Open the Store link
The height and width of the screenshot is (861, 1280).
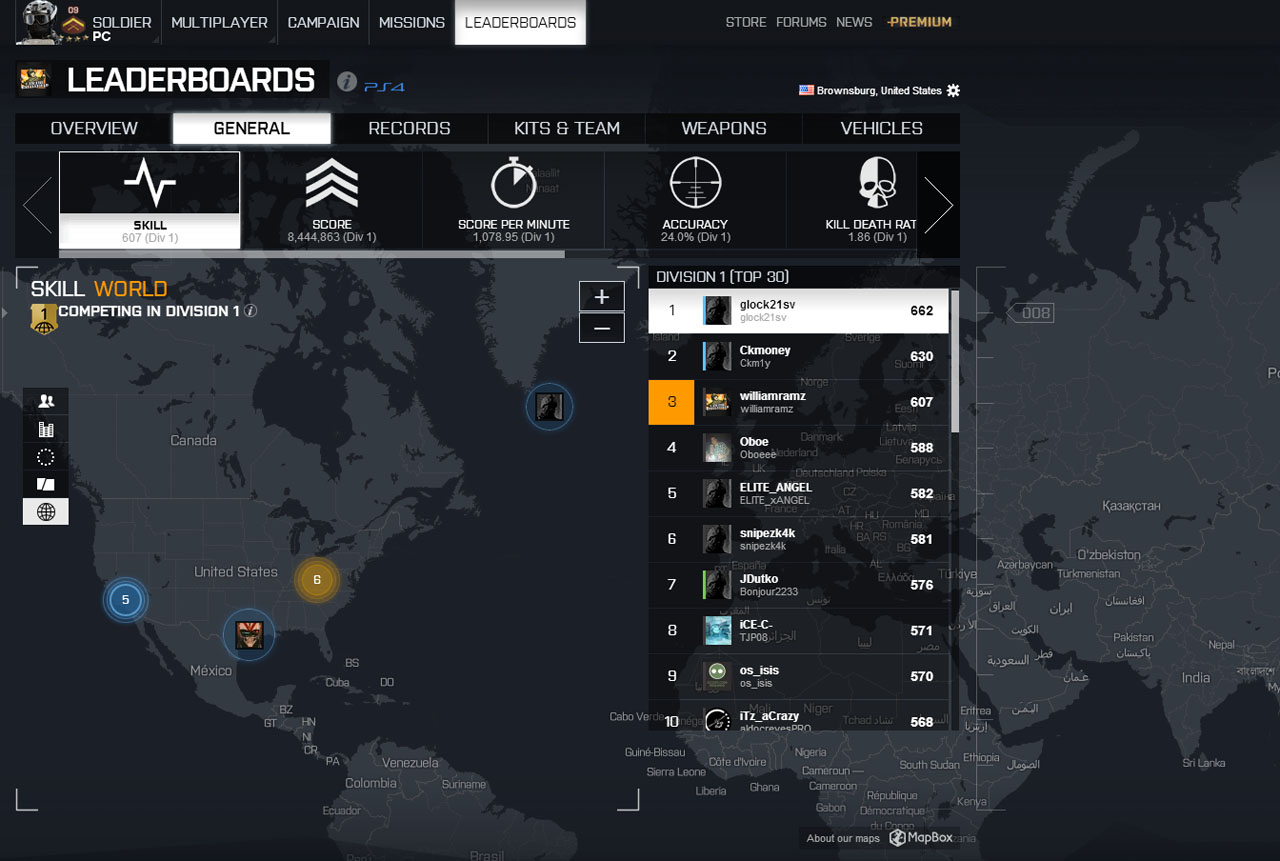point(746,22)
